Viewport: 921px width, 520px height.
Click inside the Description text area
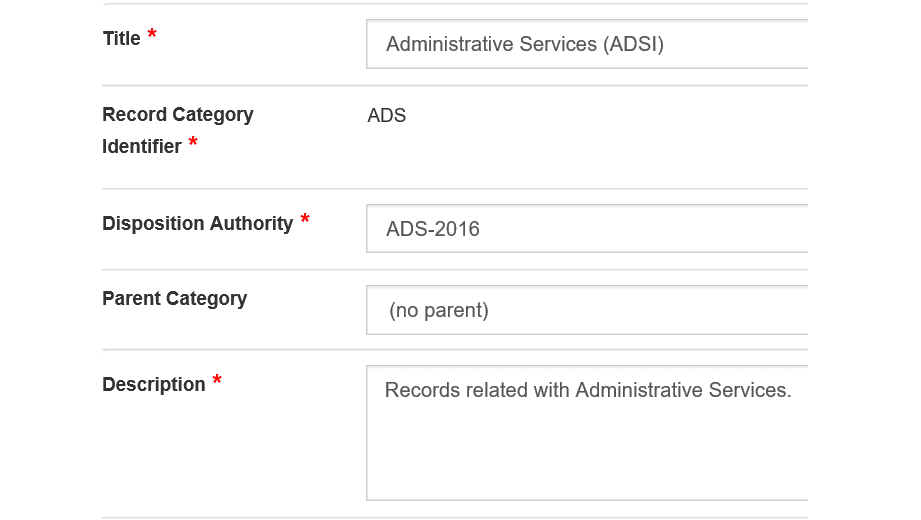[x=587, y=433]
